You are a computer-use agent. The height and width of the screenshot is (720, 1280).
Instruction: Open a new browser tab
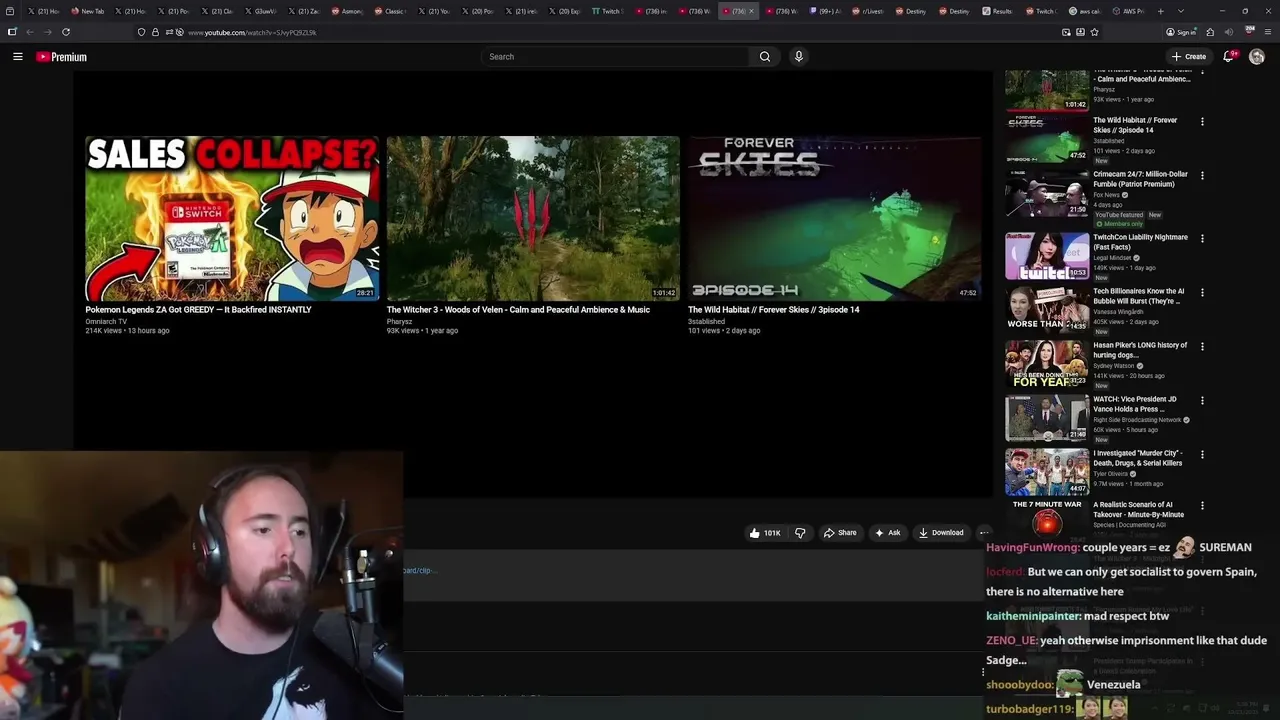(1160, 11)
